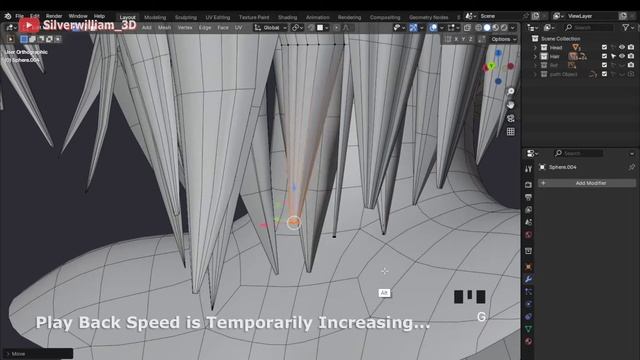Switch to the Sculpting workspace tab
The width and height of the screenshot is (640, 360).
pyautogui.click(x=186, y=17)
